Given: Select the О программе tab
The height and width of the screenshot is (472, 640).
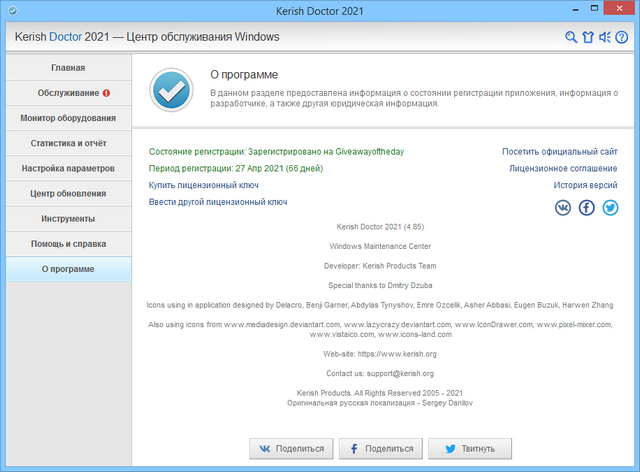Looking at the screenshot, I should click(69, 269).
